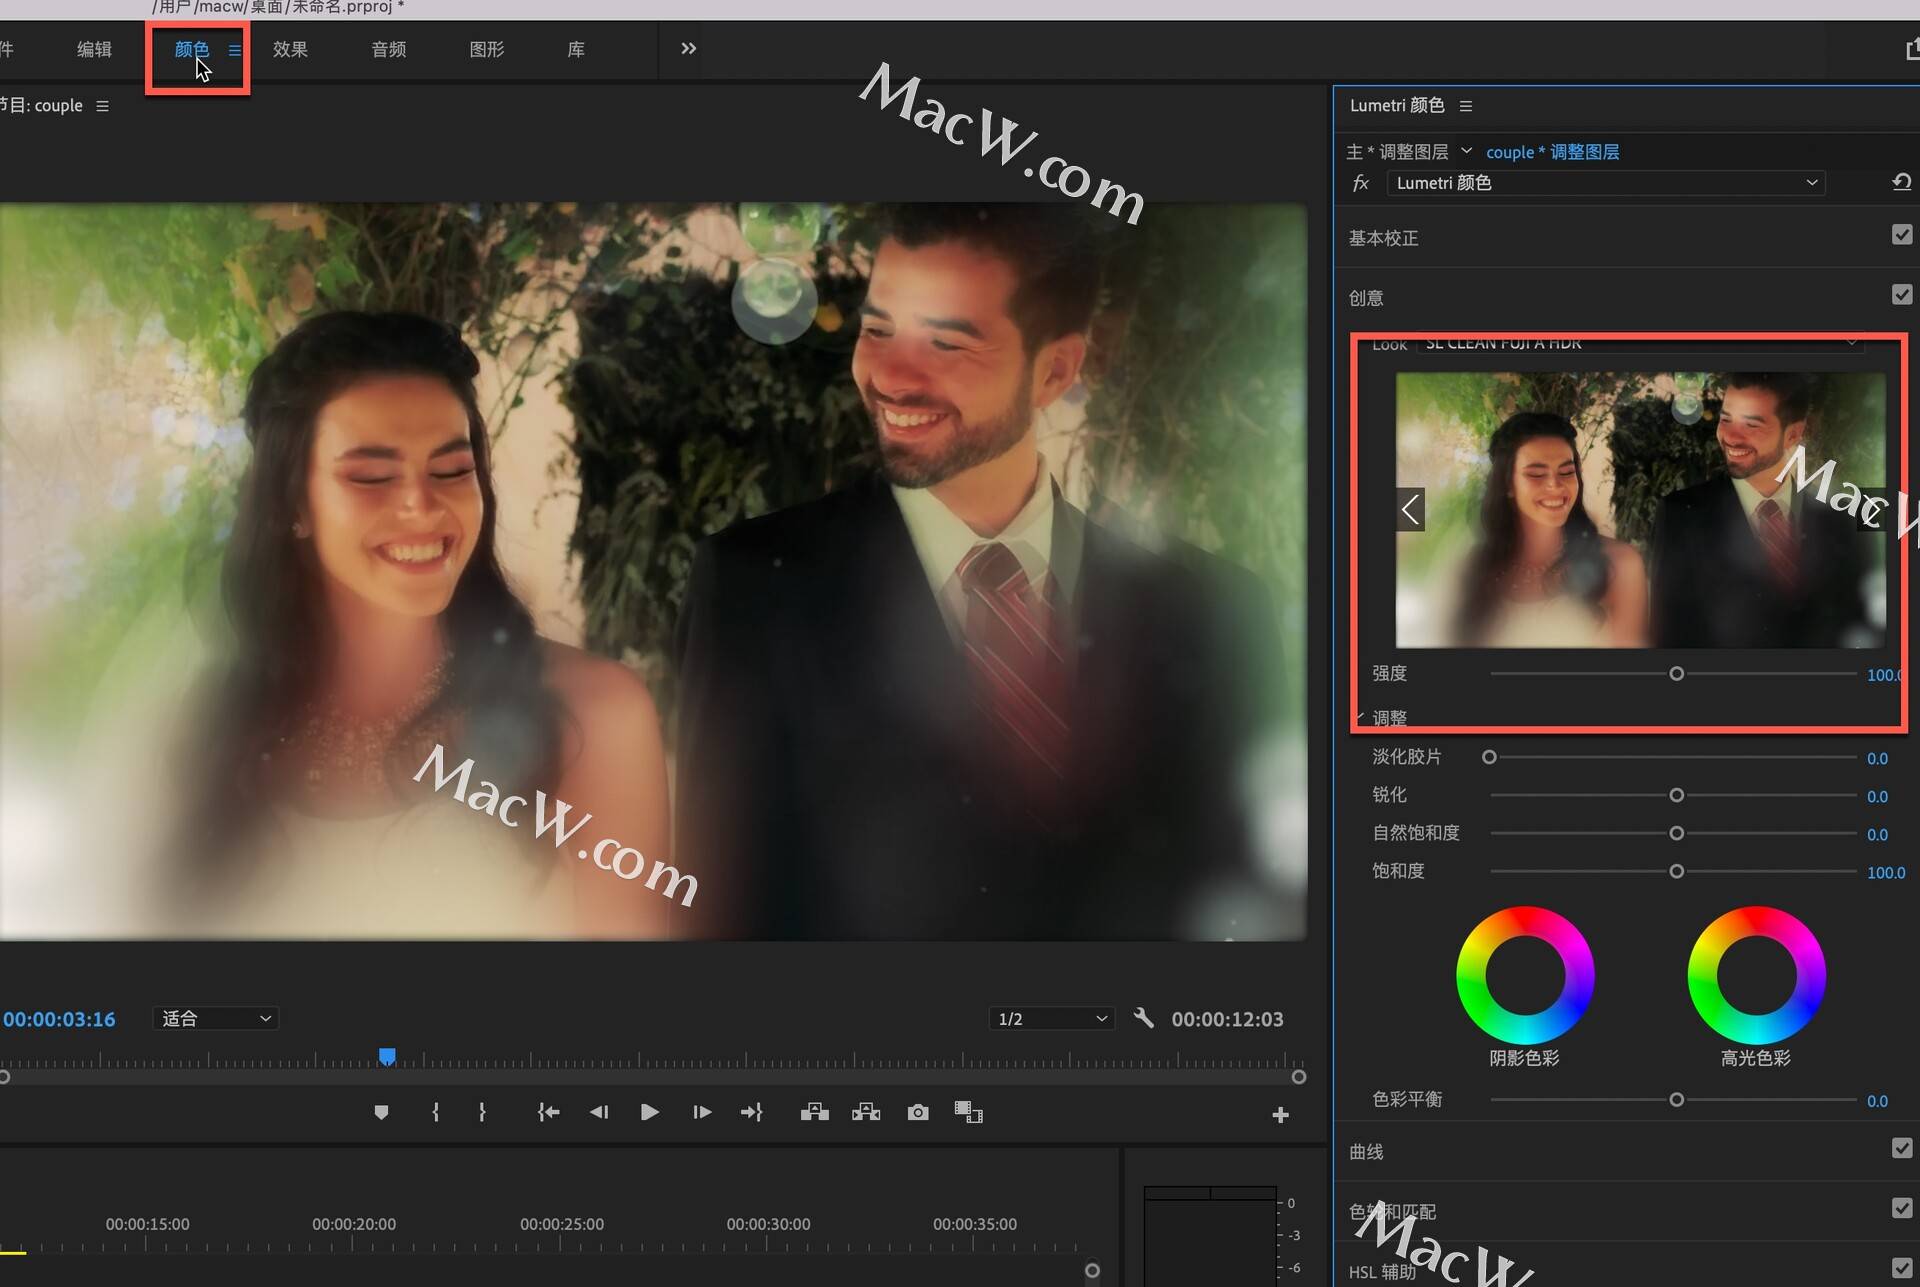
Task: Click the couple * 调整图层 link
Action: pyautogui.click(x=1552, y=152)
